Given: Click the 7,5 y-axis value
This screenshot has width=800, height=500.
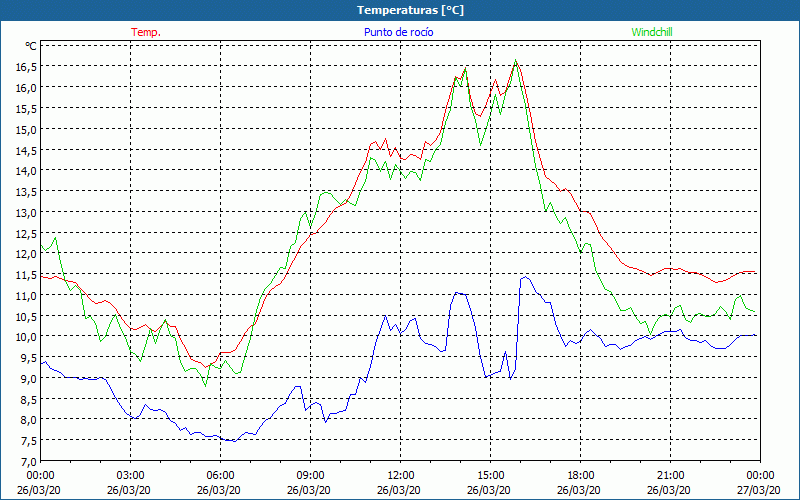Looking at the screenshot, I should tap(28, 441).
